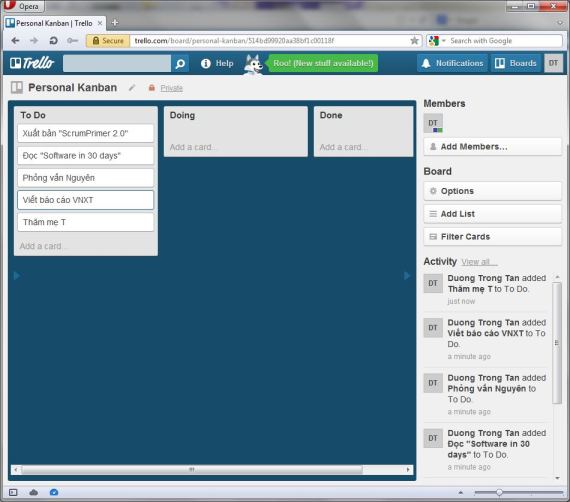Click the board icon beside Personal Kanban
The image size is (570, 502).
17,88
